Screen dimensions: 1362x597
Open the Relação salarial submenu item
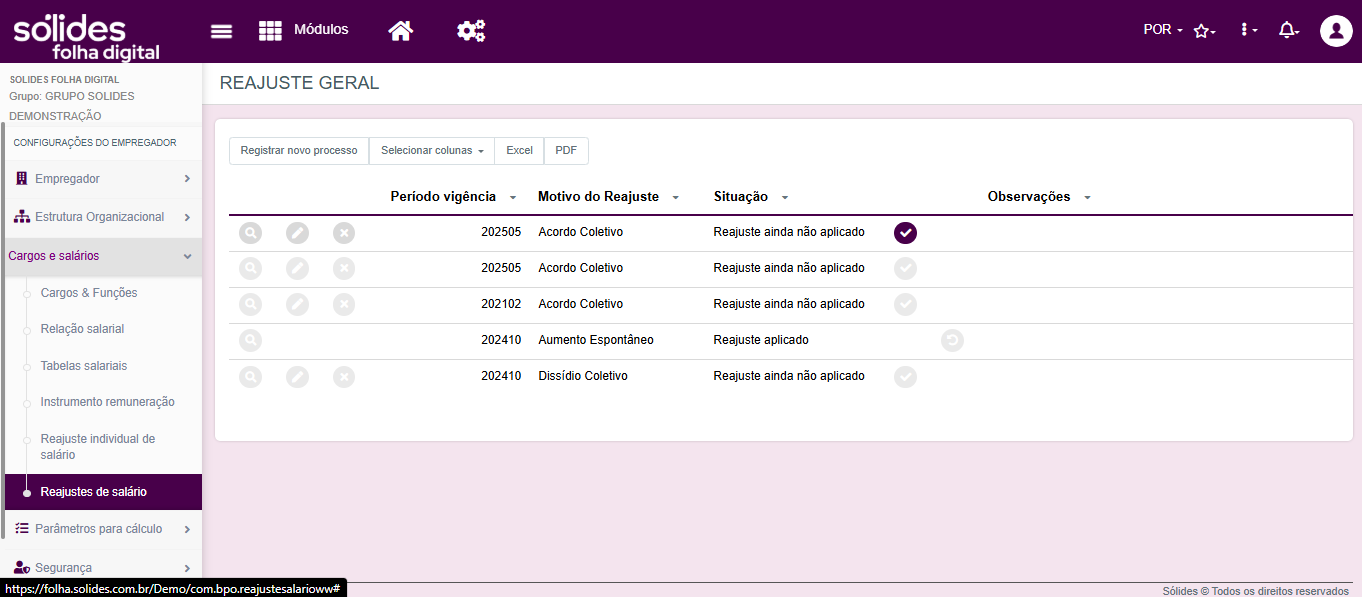pos(82,329)
